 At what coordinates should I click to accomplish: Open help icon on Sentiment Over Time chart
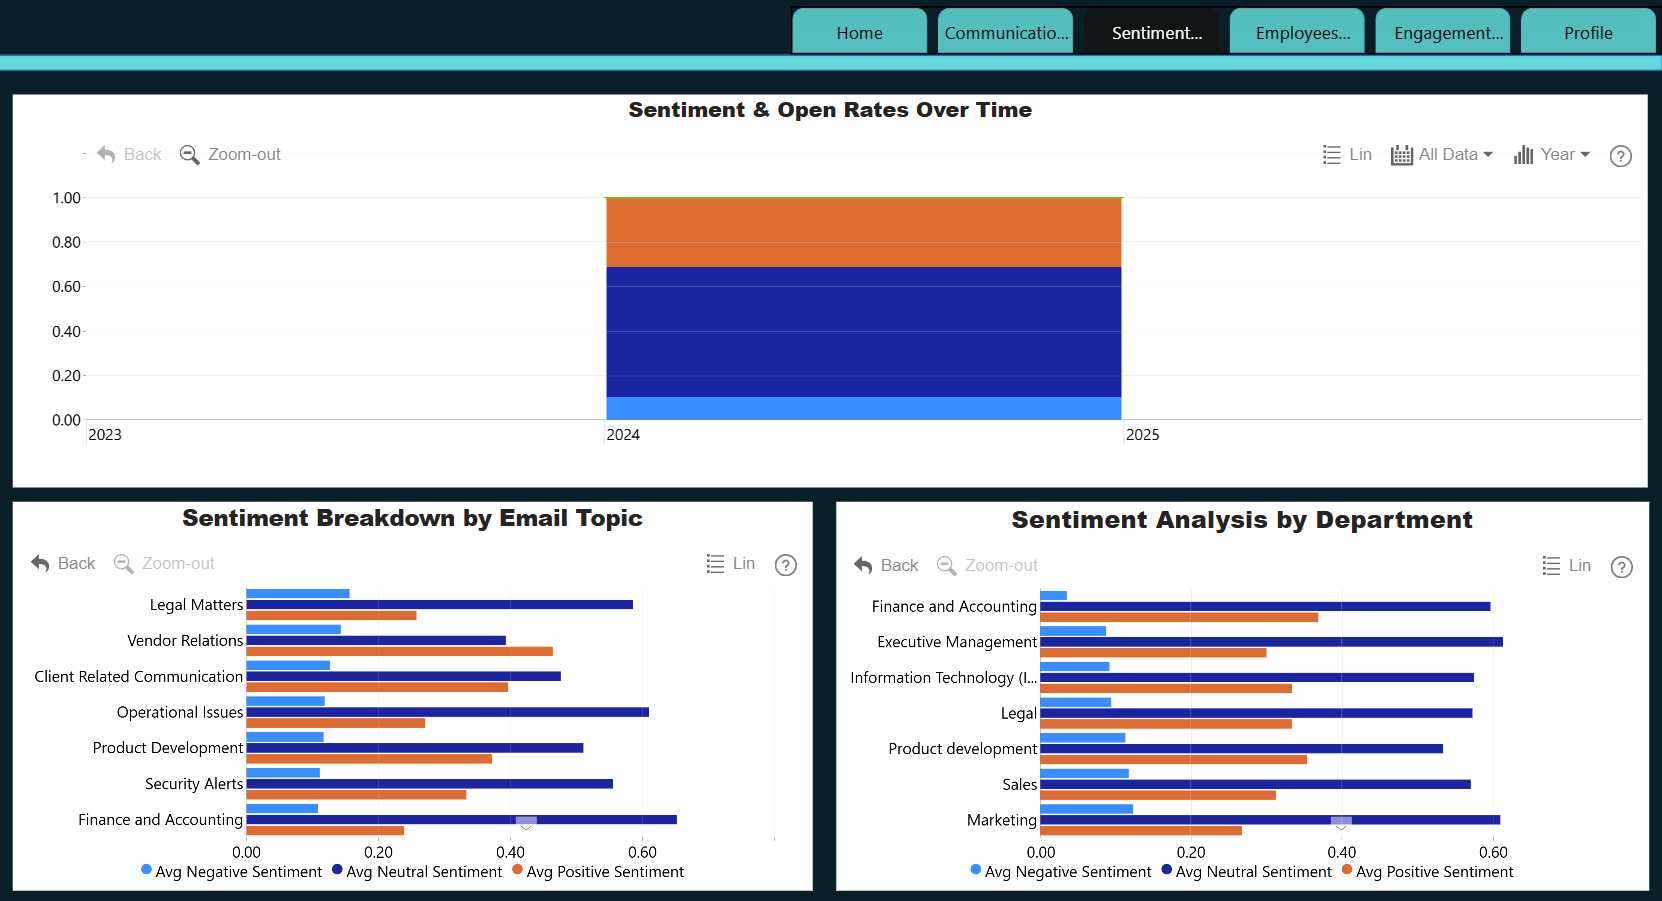(1621, 156)
